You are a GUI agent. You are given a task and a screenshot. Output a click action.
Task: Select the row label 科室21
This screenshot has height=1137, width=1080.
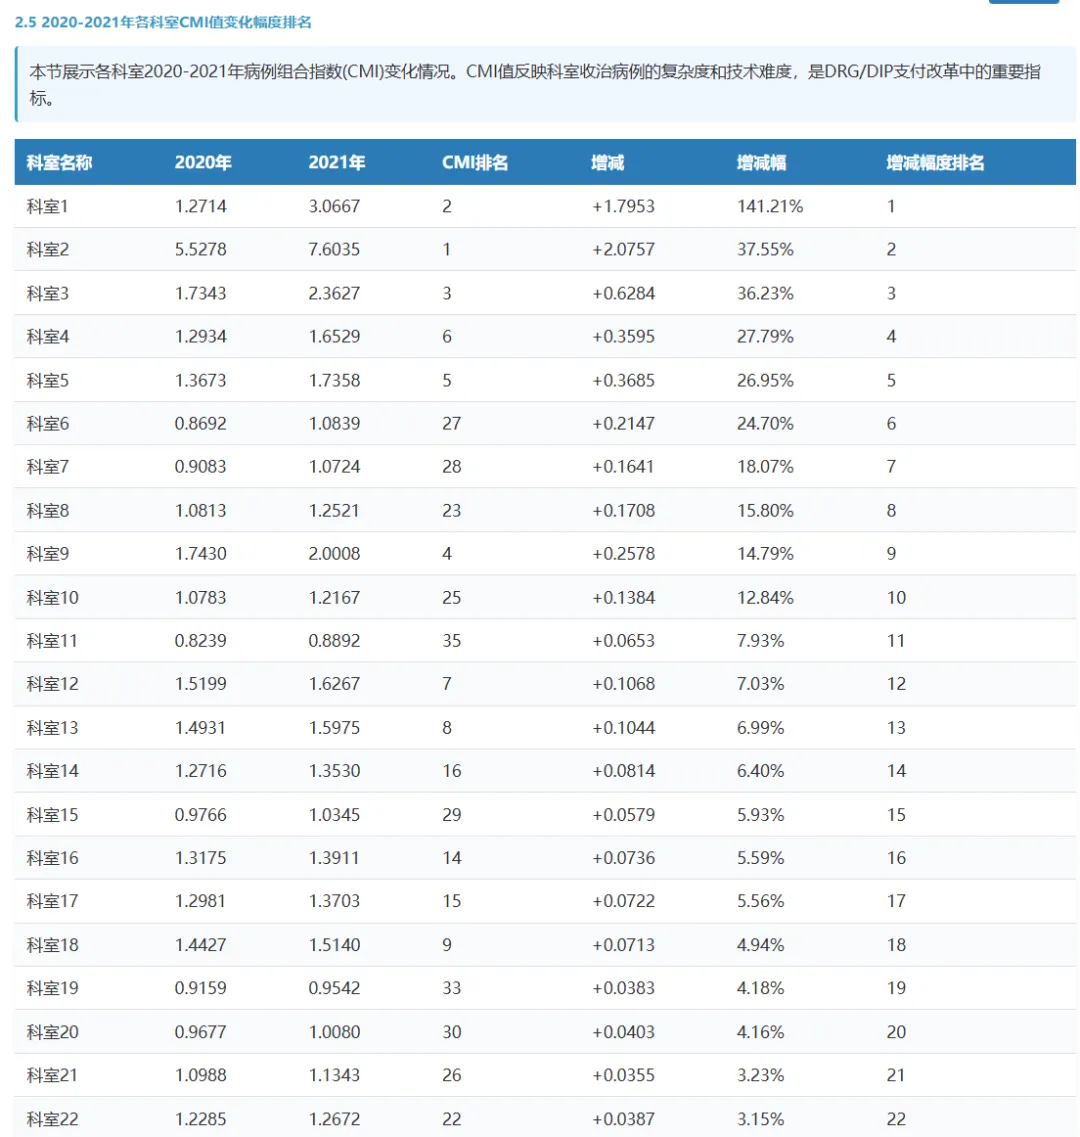(x=52, y=1075)
